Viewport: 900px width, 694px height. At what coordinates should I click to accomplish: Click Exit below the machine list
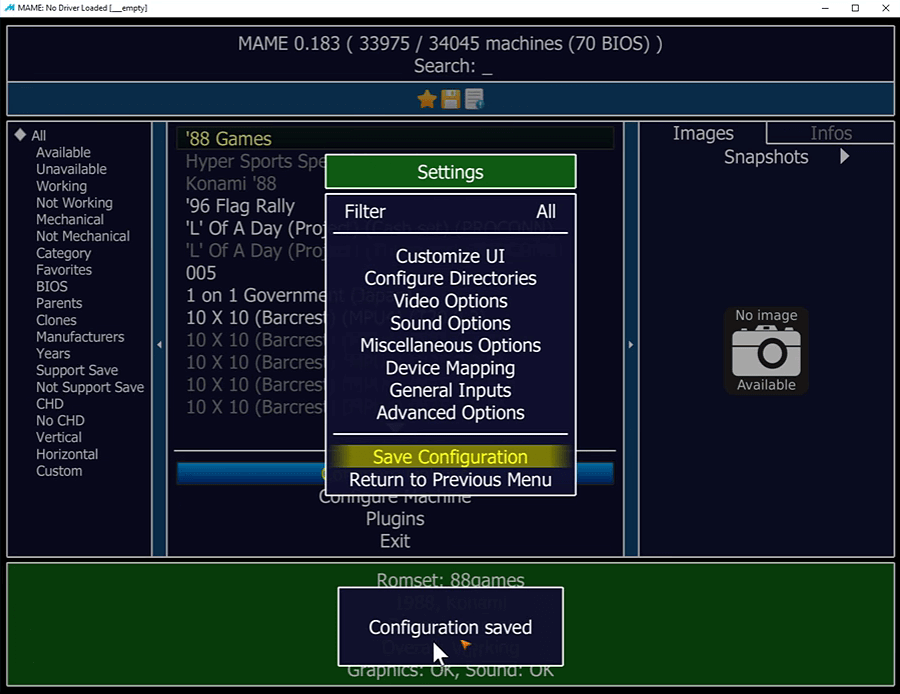click(x=395, y=541)
